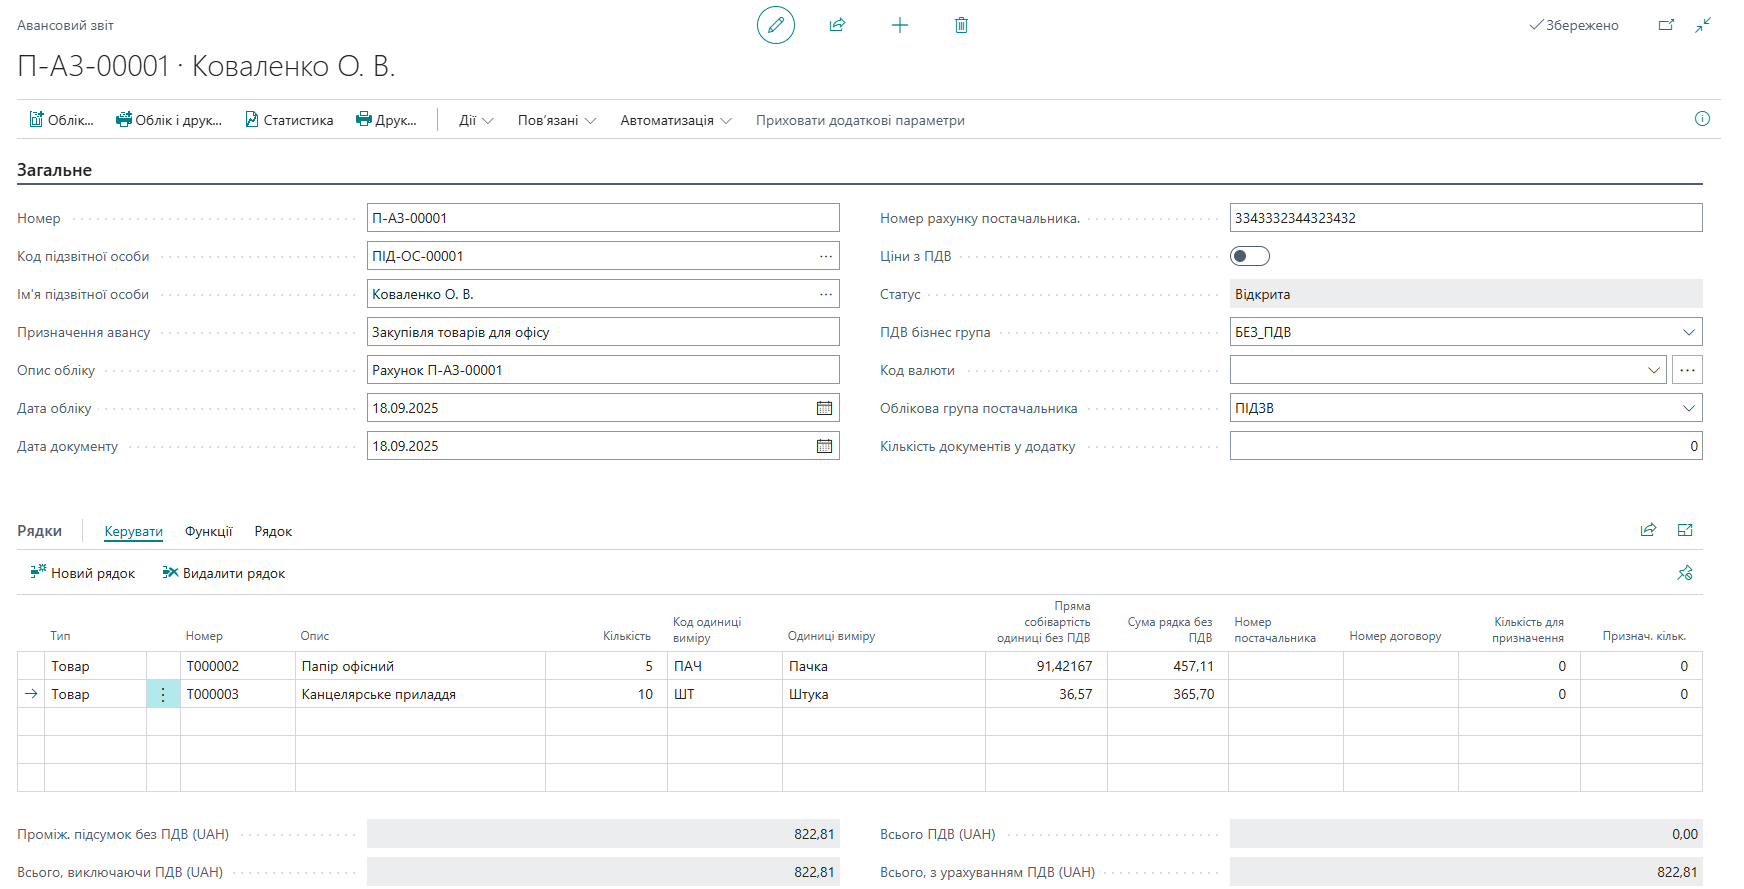The height and width of the screenshot is (889, 1744).
Task: Create new document with plus icon
Action: tap(899, 25)
